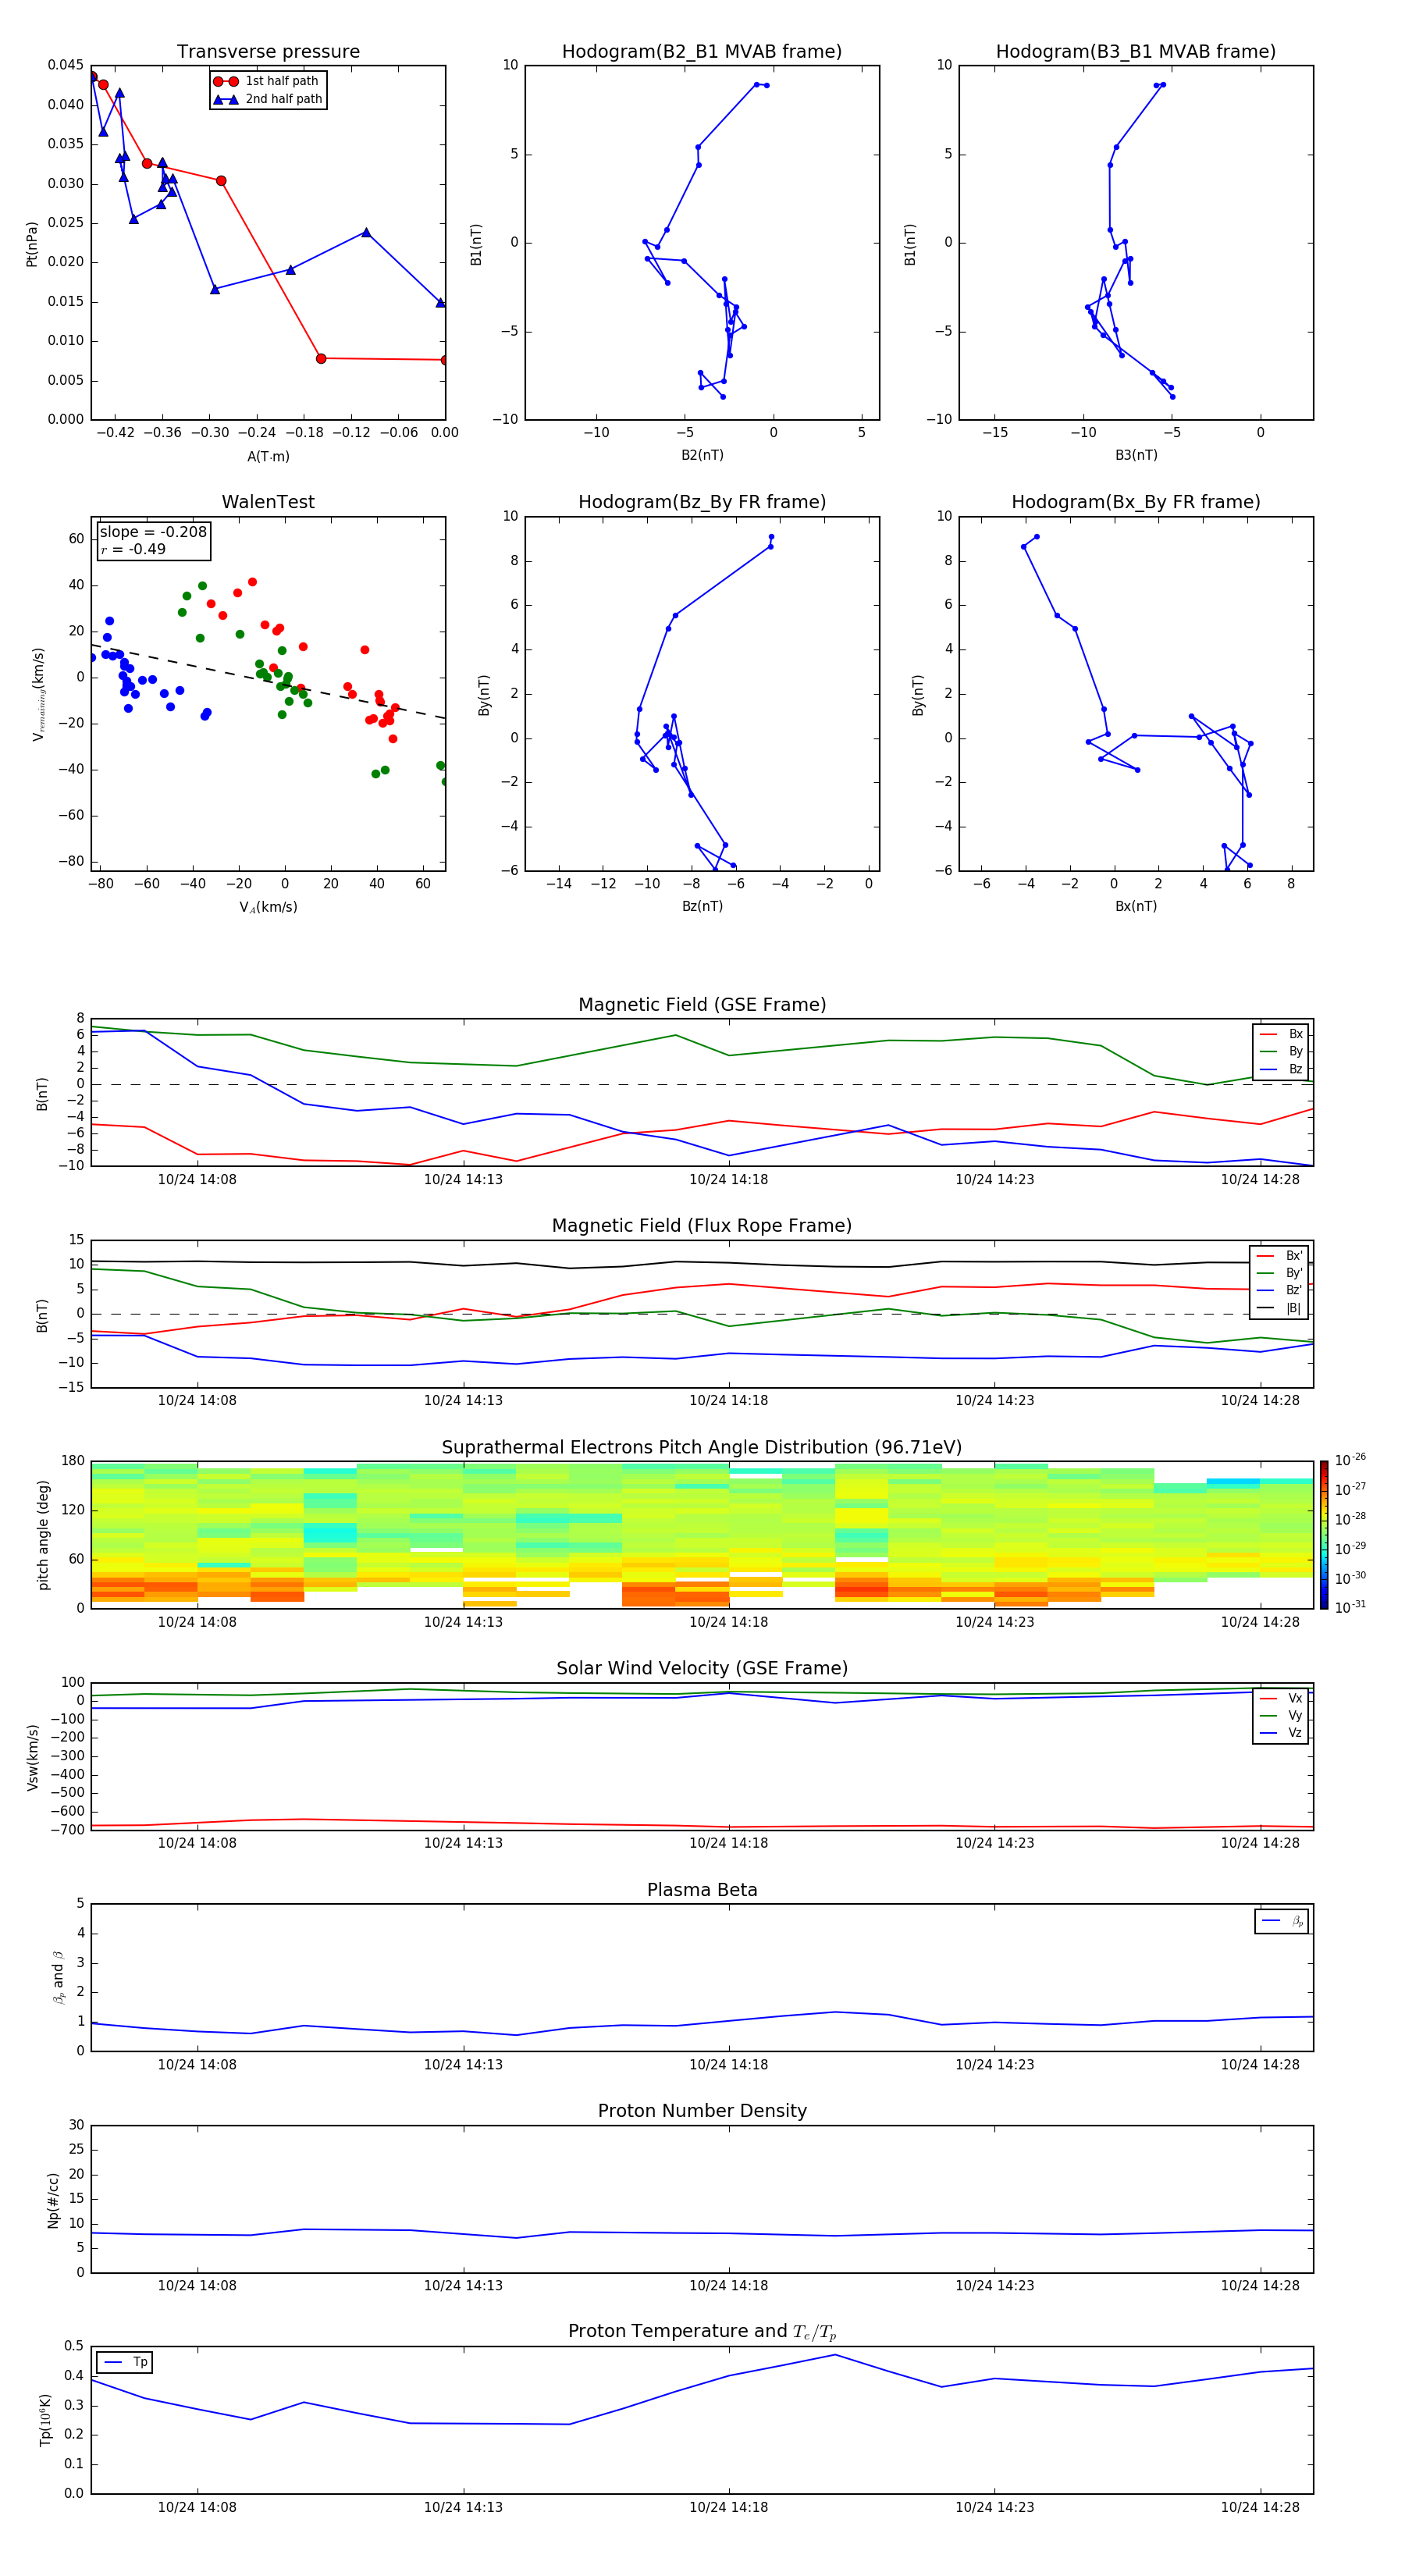Click the "Magnetic Field (Flux Rope Frame)" title
The width and height of the screenshot is (1405, 2576).
(702, 1226)
